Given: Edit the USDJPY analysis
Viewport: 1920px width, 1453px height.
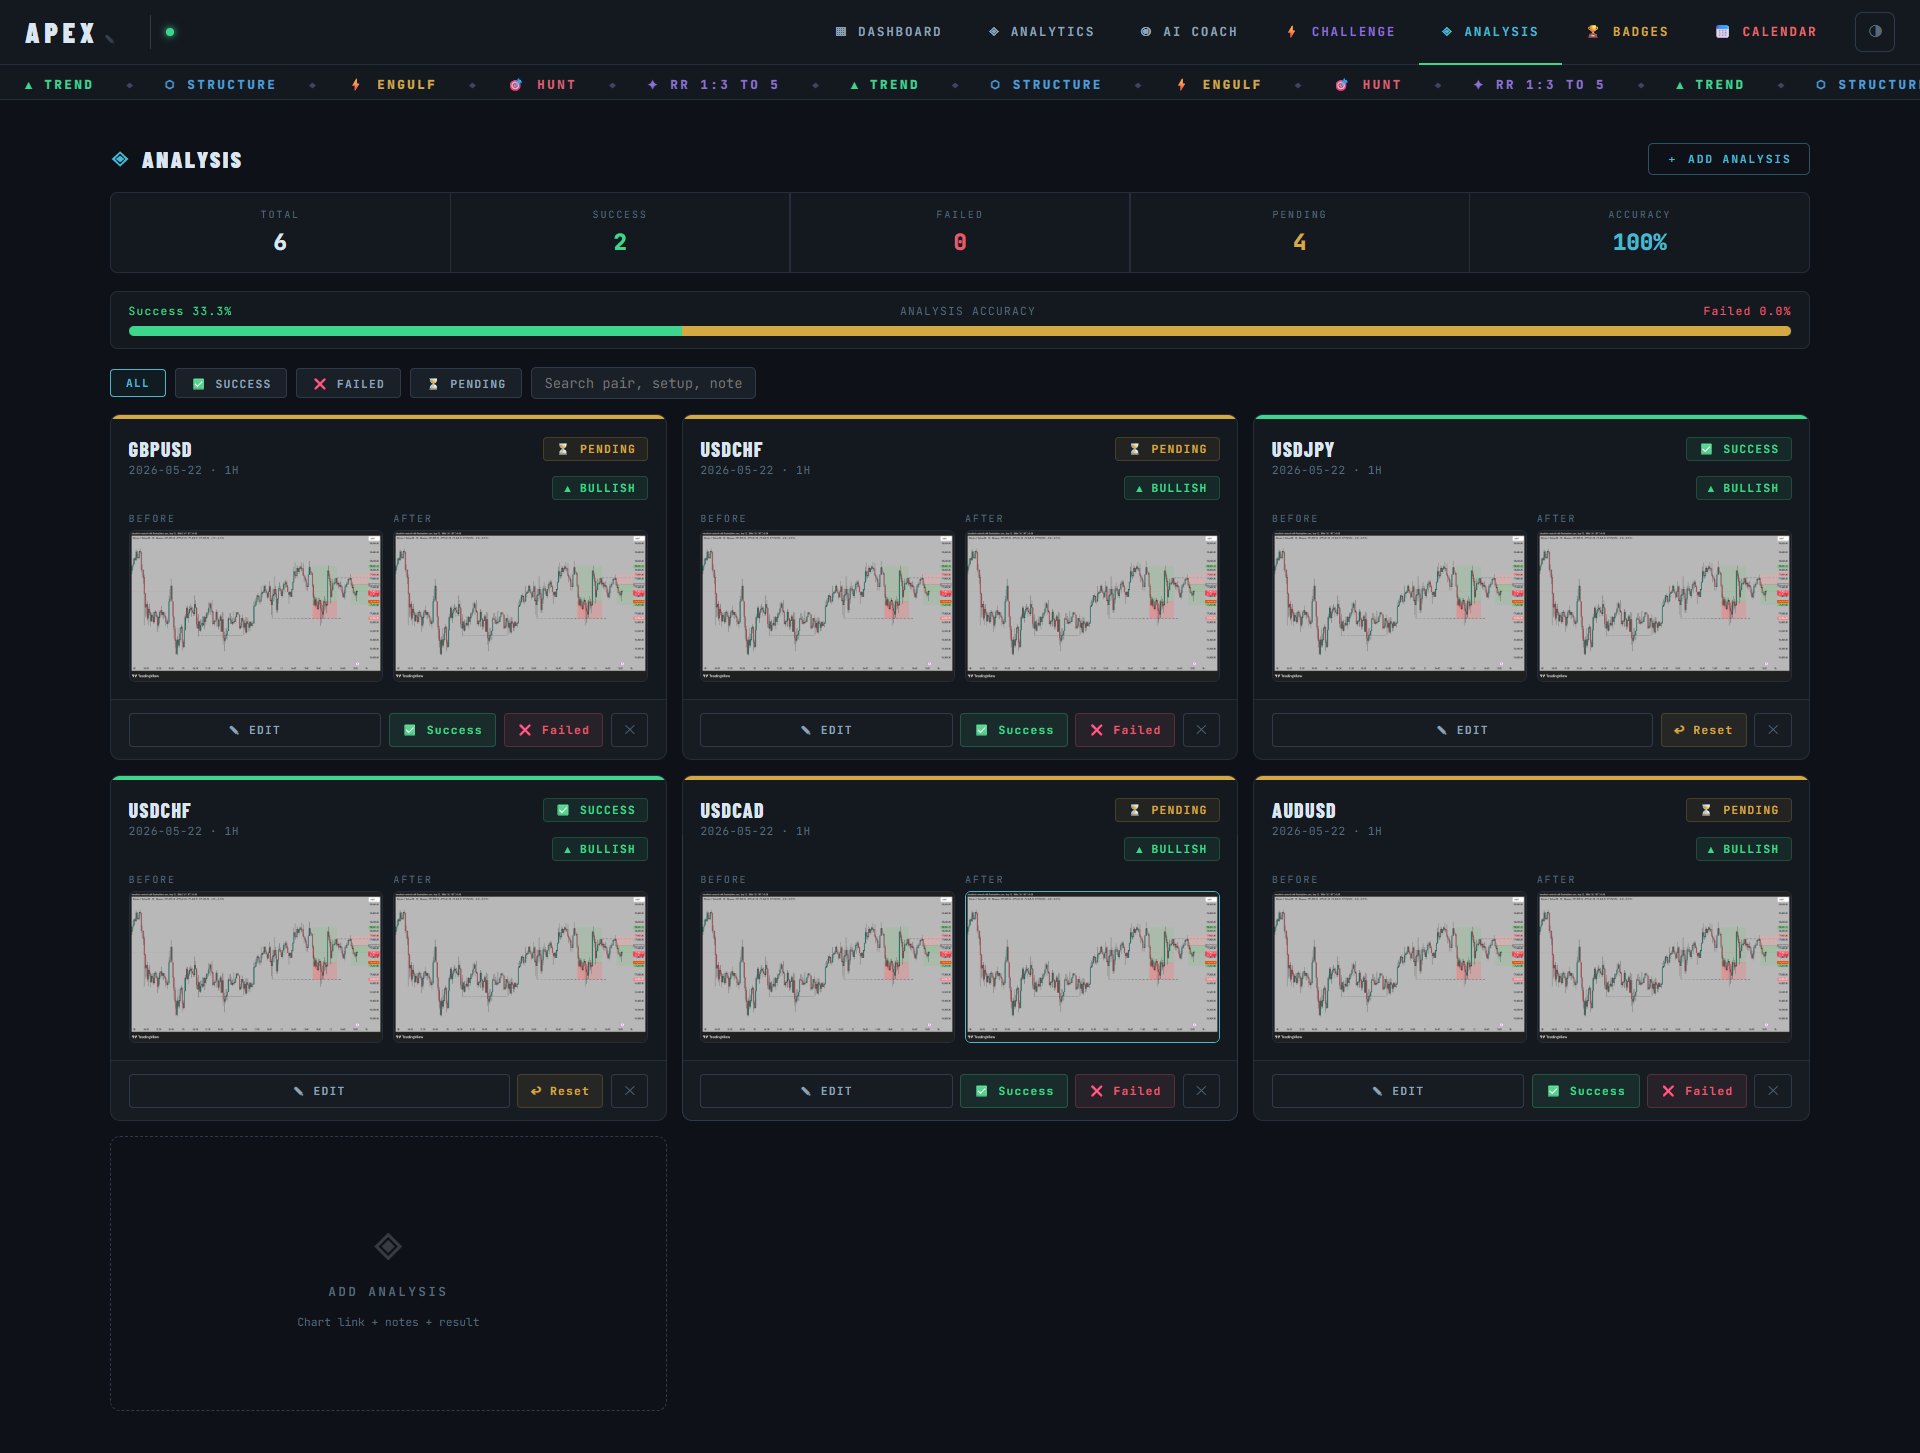Looking at the screenshot, I should (1462, 730).
